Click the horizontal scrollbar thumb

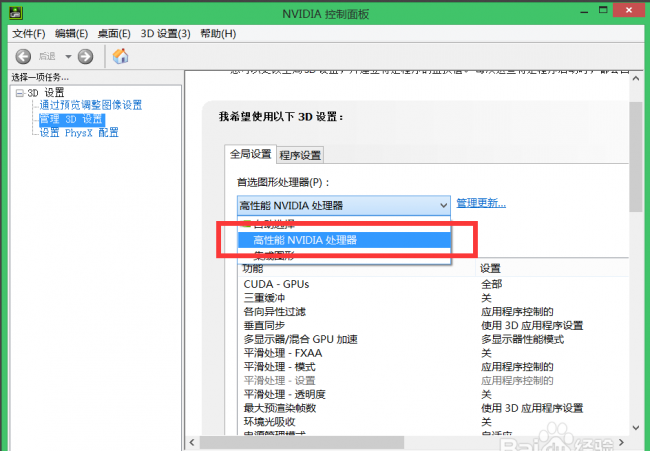click(x=302, y=442)
